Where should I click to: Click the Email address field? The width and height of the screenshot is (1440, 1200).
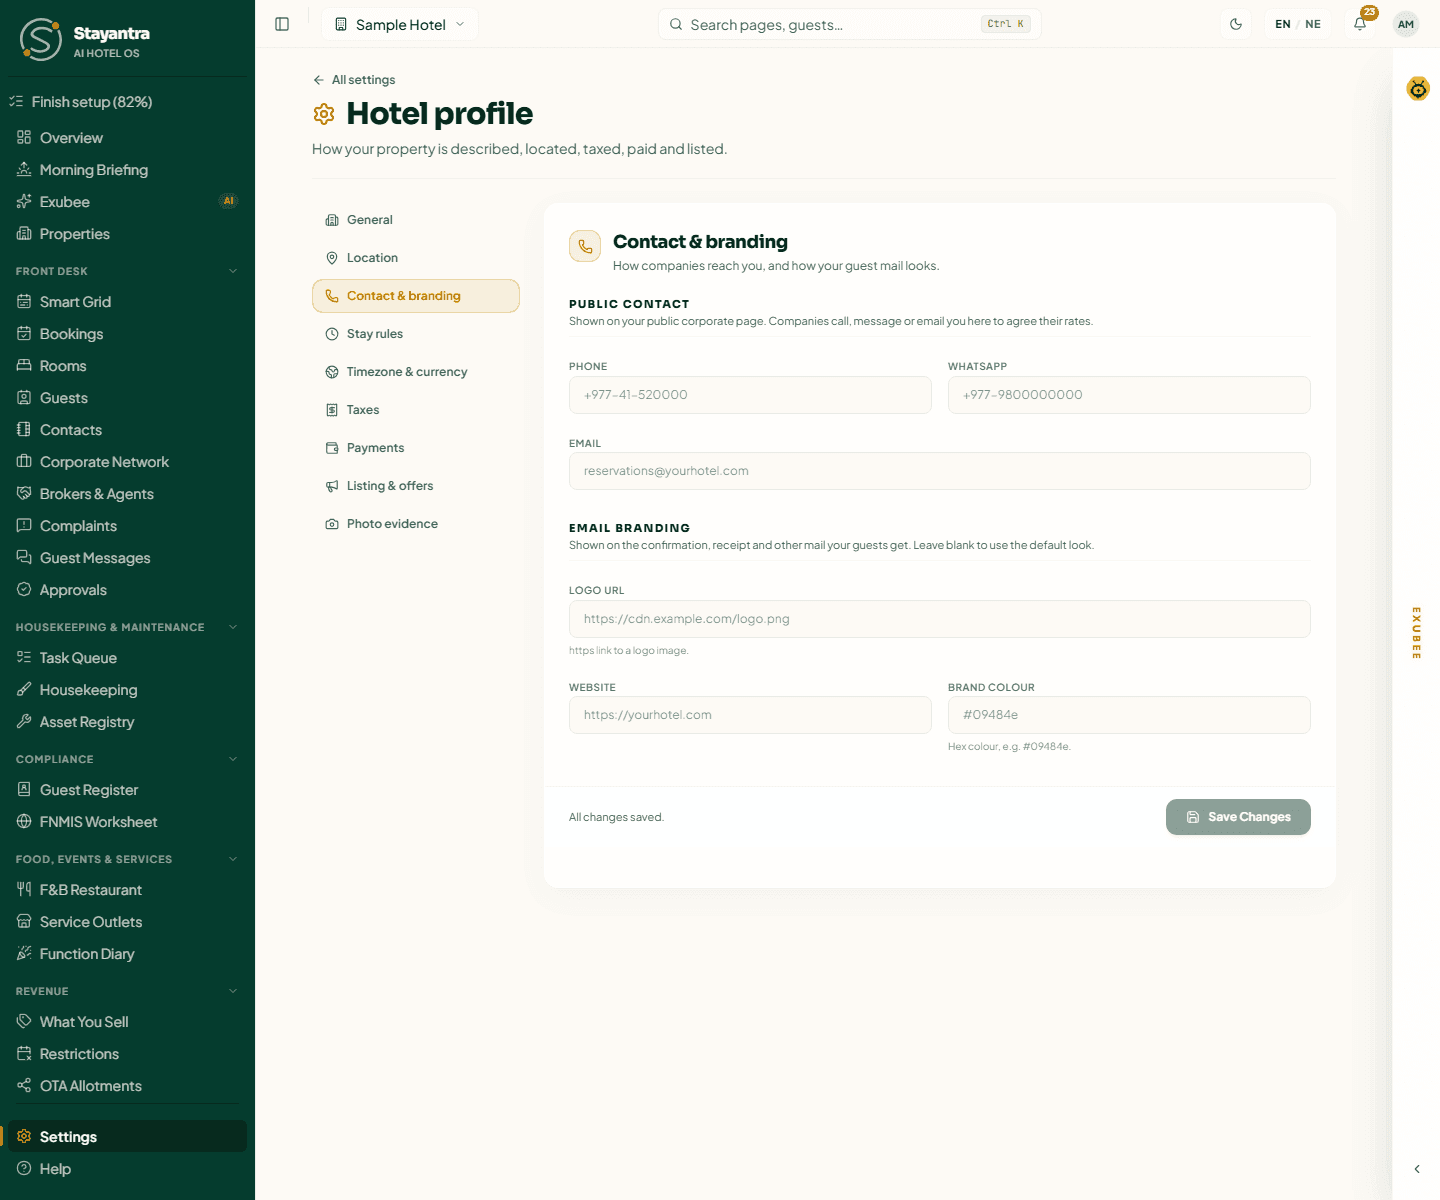(x=940, y=471)
